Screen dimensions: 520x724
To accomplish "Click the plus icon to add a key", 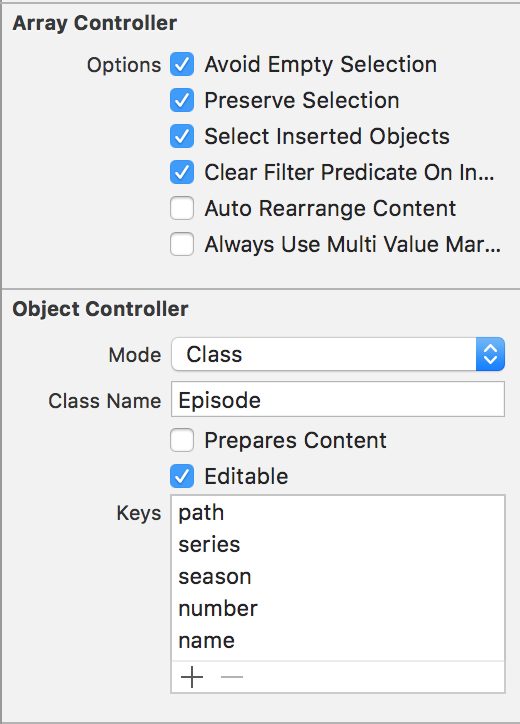I will (x=192, y=677).
